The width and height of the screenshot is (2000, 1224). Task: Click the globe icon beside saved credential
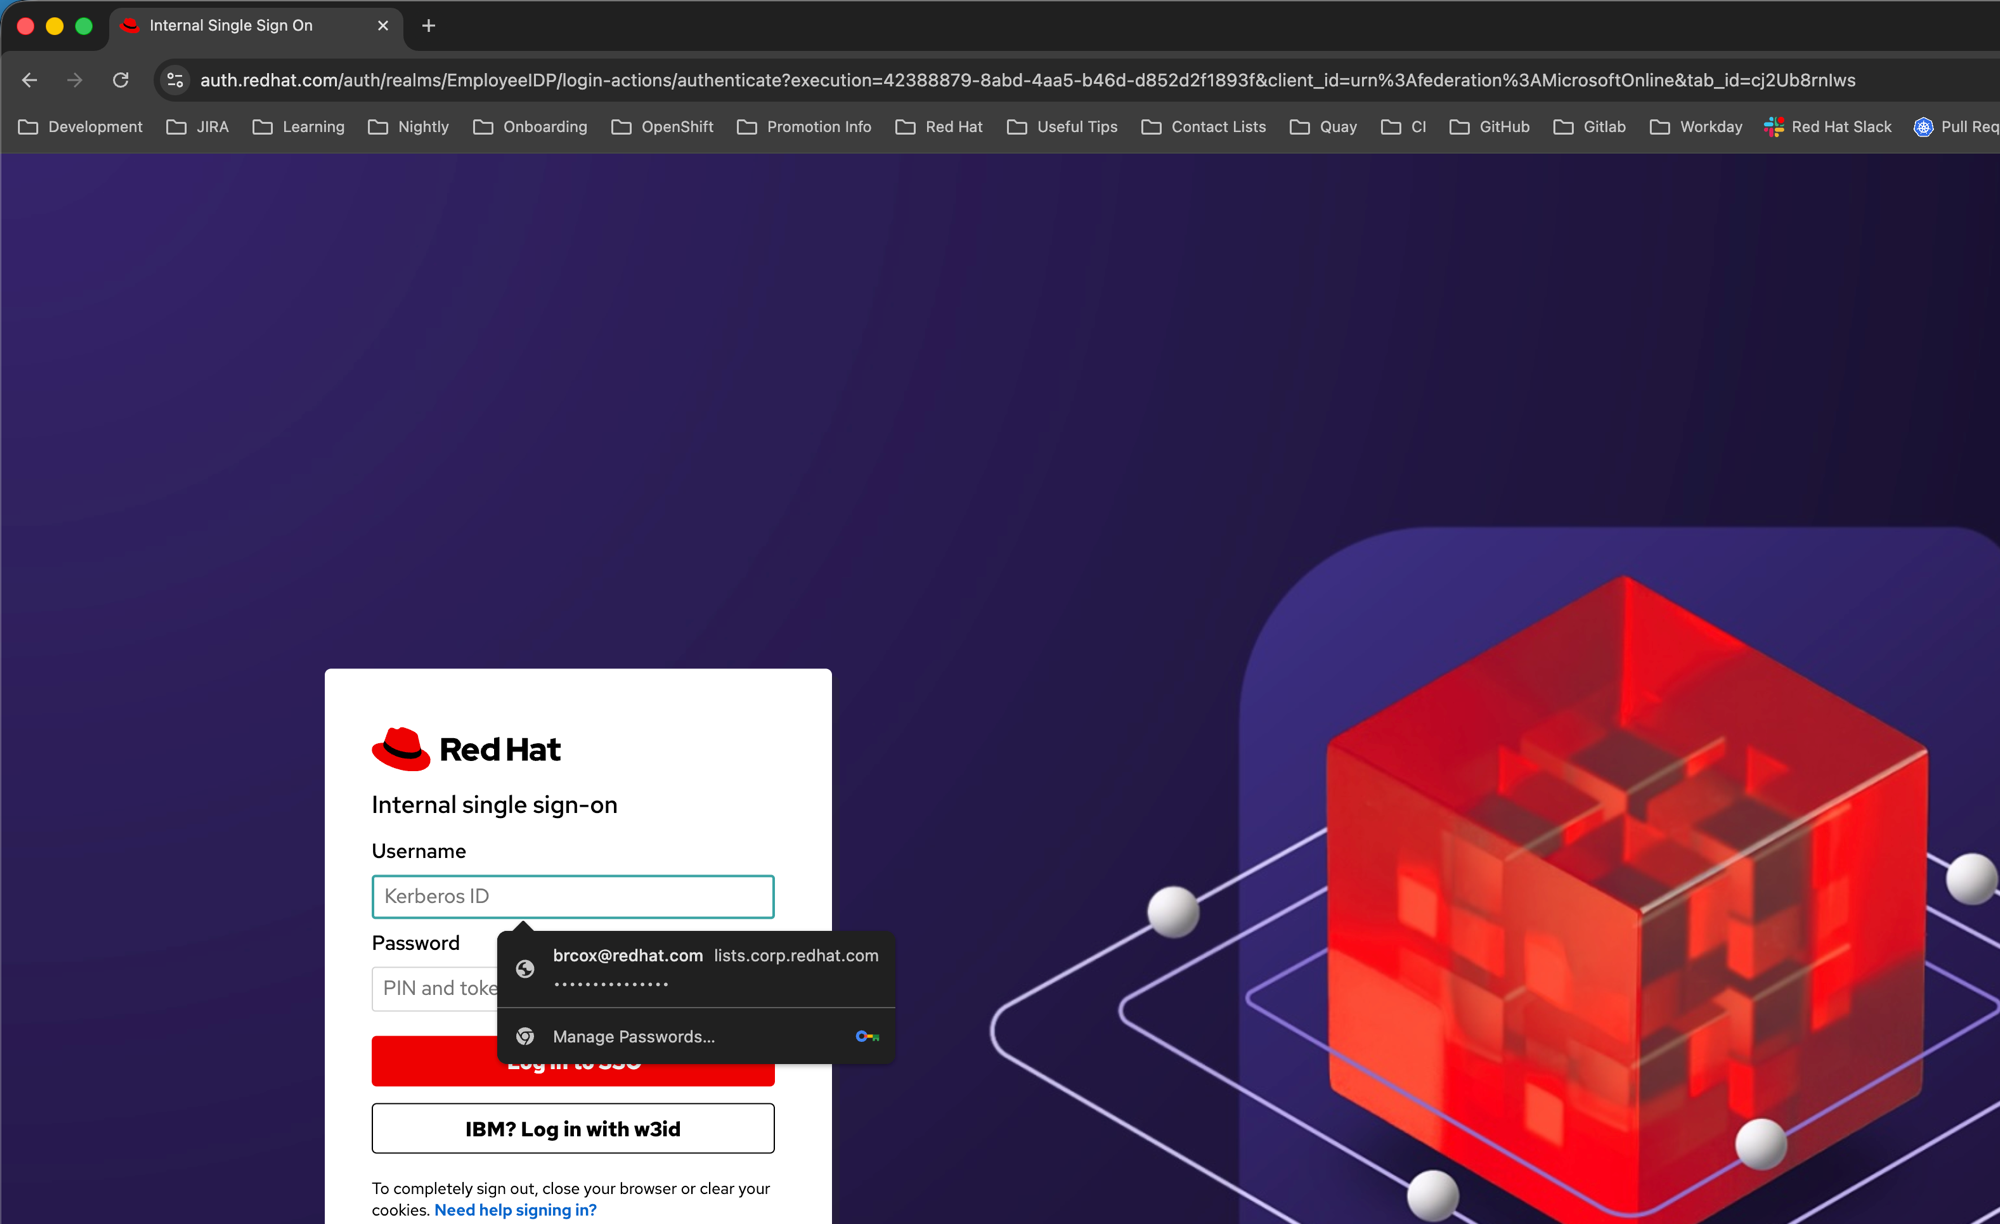pyautogui.click(x=525, y=969)
